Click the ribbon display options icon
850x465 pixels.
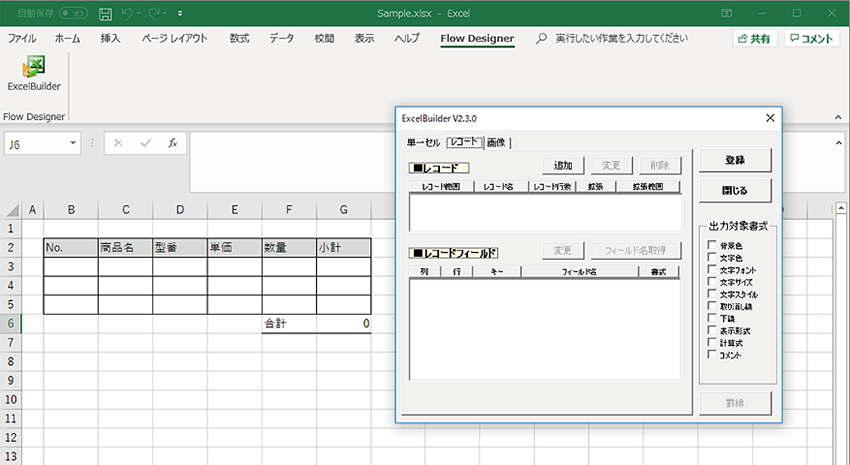coord(727,13)
